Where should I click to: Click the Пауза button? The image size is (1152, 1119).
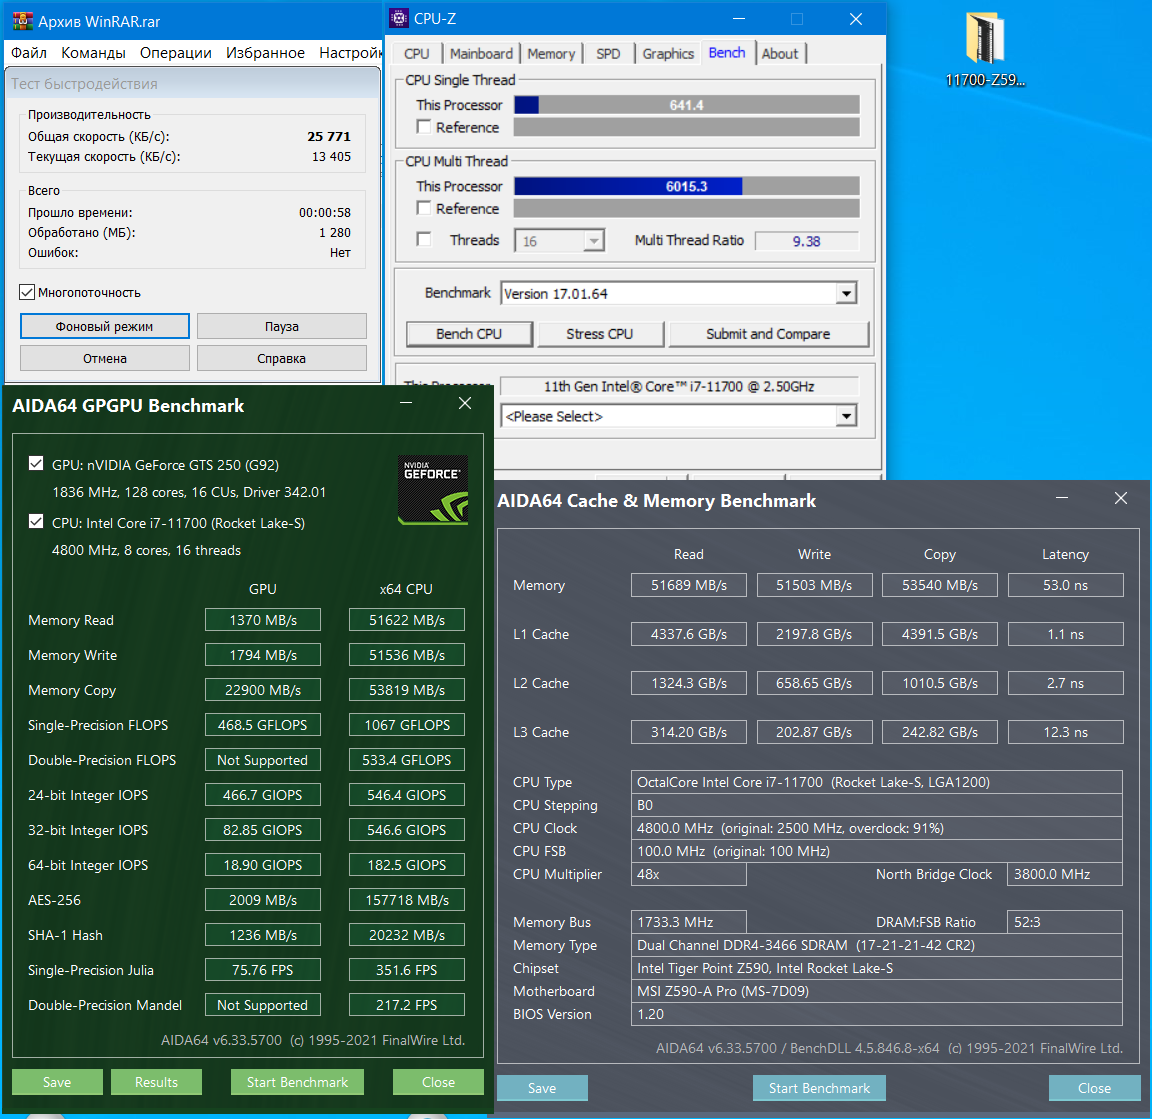(281, 326)
